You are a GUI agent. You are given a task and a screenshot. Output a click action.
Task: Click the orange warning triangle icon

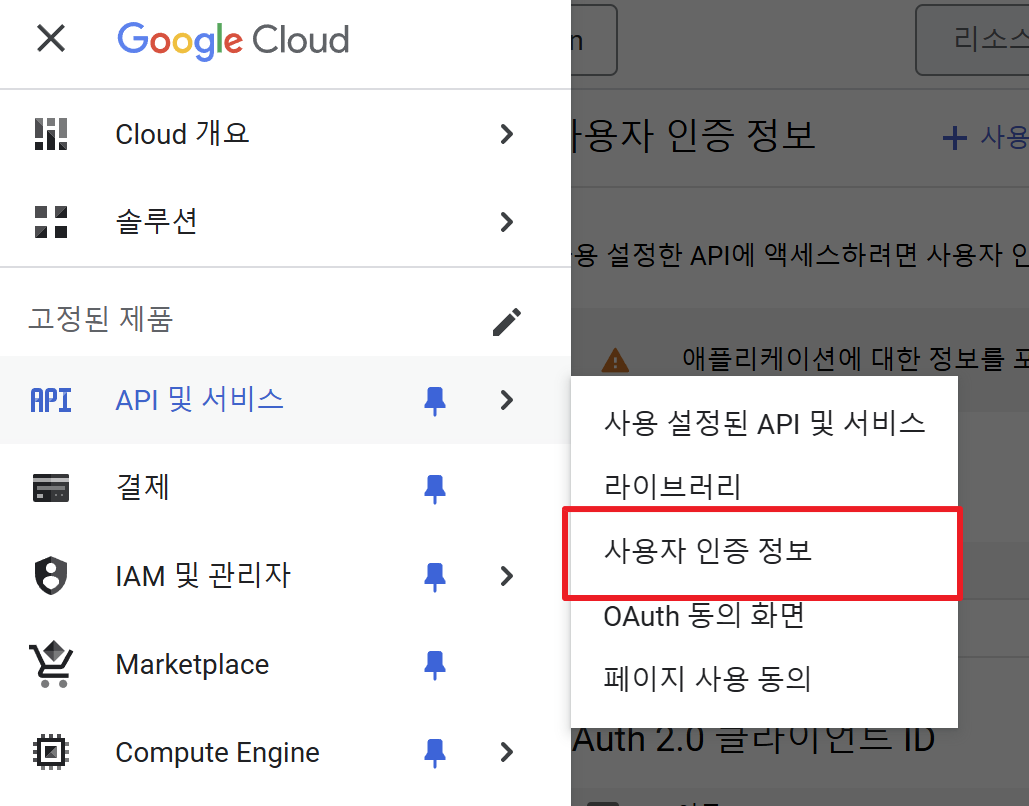615,360
